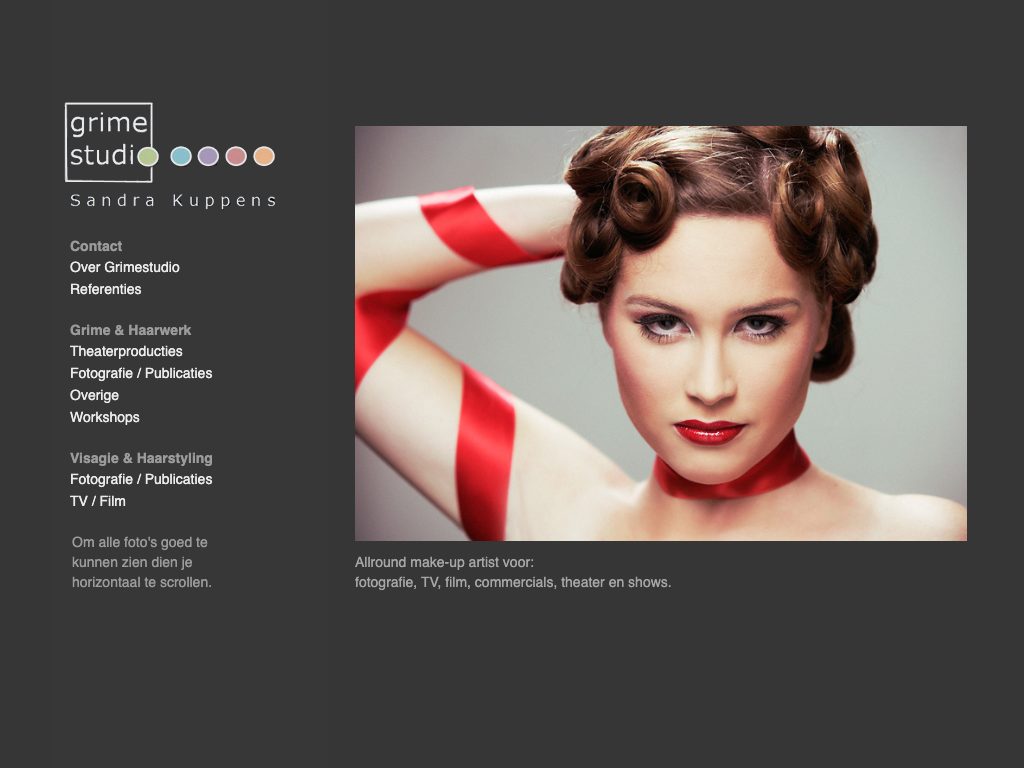View the Workshops page
The width and height of the screenshot is (1024, 768).
[x=105, y=418]
